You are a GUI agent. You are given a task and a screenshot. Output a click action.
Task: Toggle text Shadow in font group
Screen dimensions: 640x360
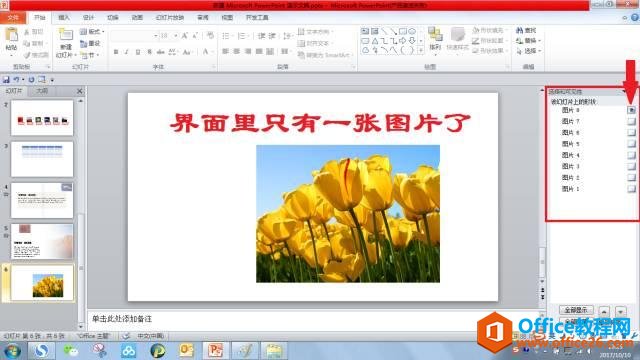[149, 52]
